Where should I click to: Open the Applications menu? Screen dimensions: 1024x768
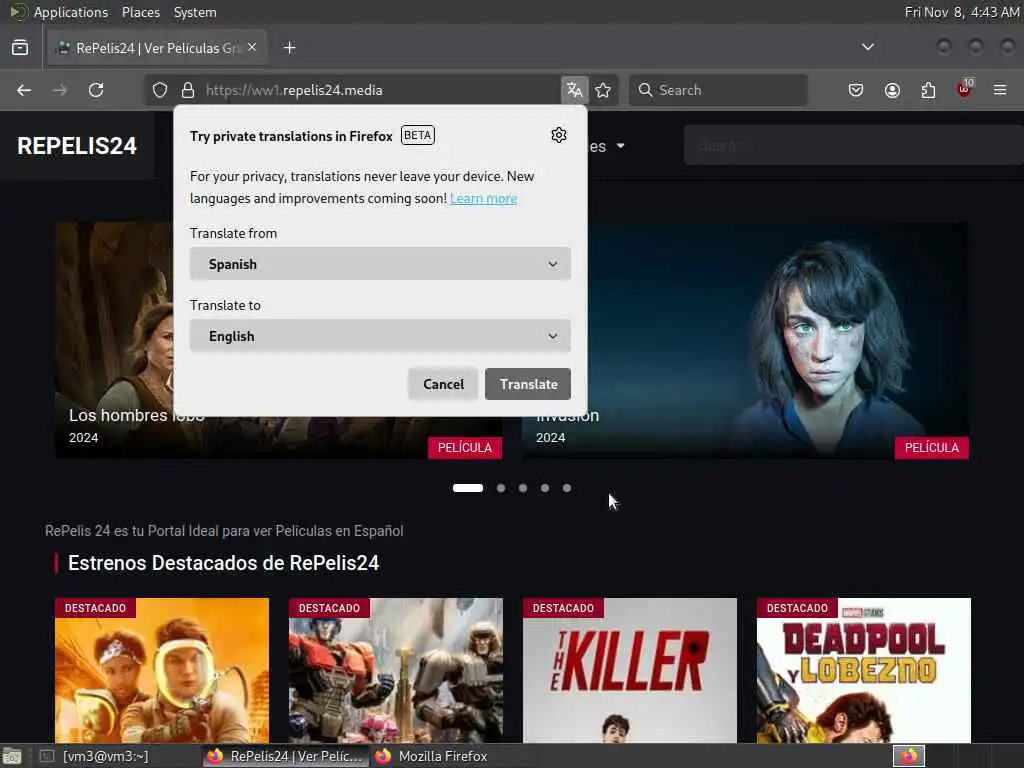click(71, 12)
